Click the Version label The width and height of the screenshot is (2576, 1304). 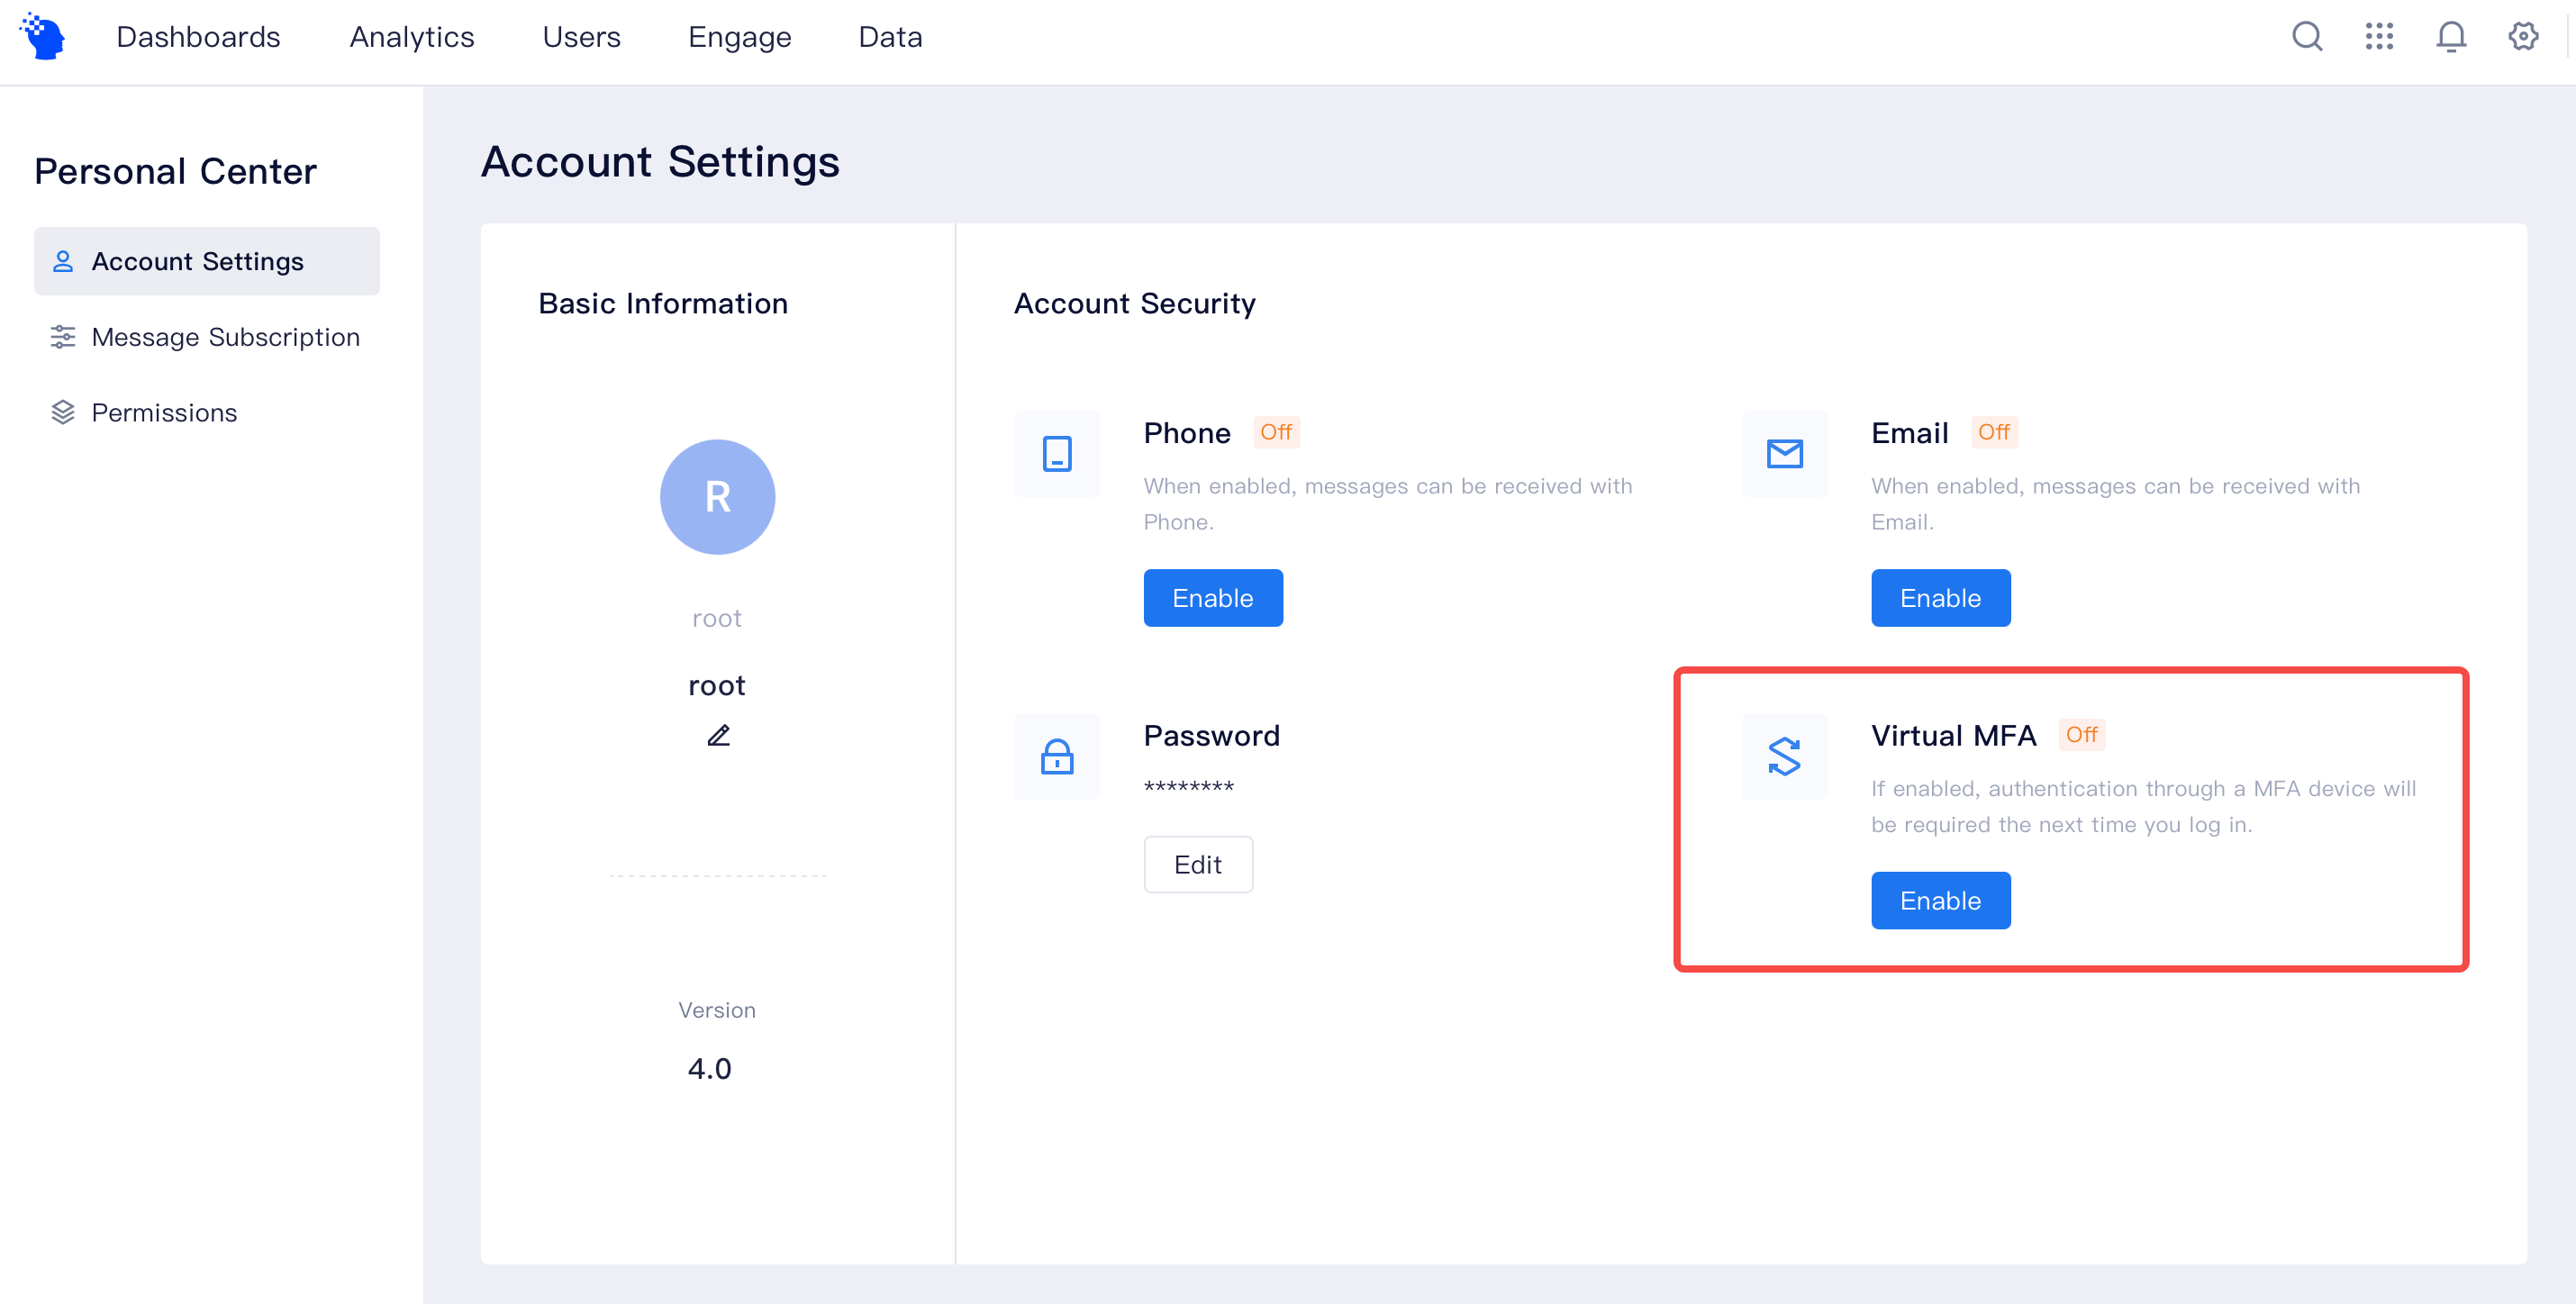[x=717, y=1010]
